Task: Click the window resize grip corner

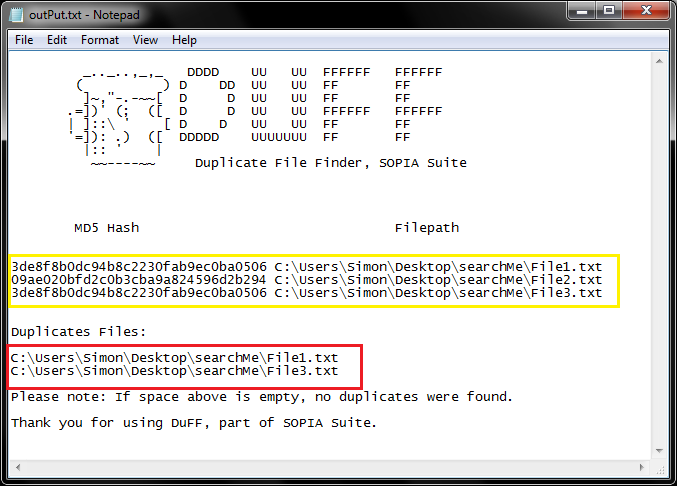Action: point(660,469)
